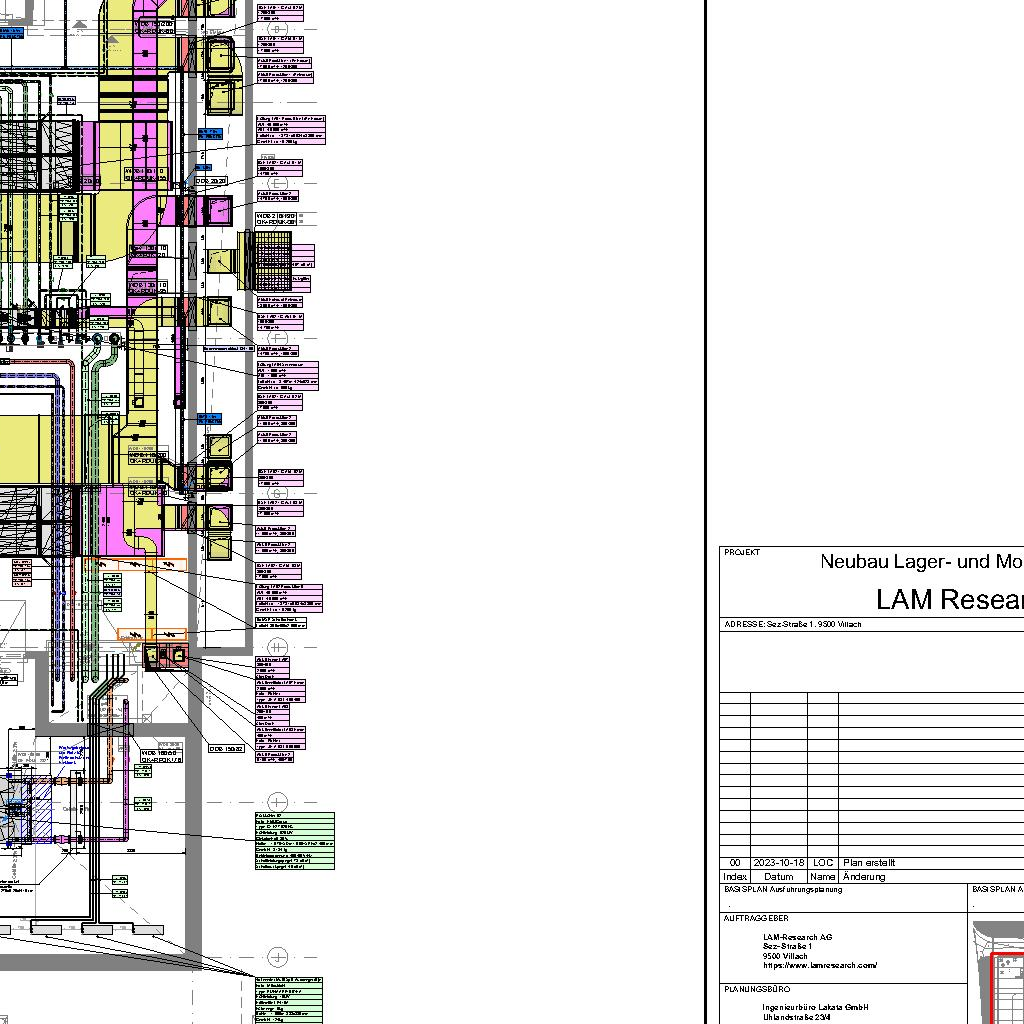Viewport: 1024px width, 1024px height.
Task: Click grid axis bubble 'E'
Action: tap(278, 184)
